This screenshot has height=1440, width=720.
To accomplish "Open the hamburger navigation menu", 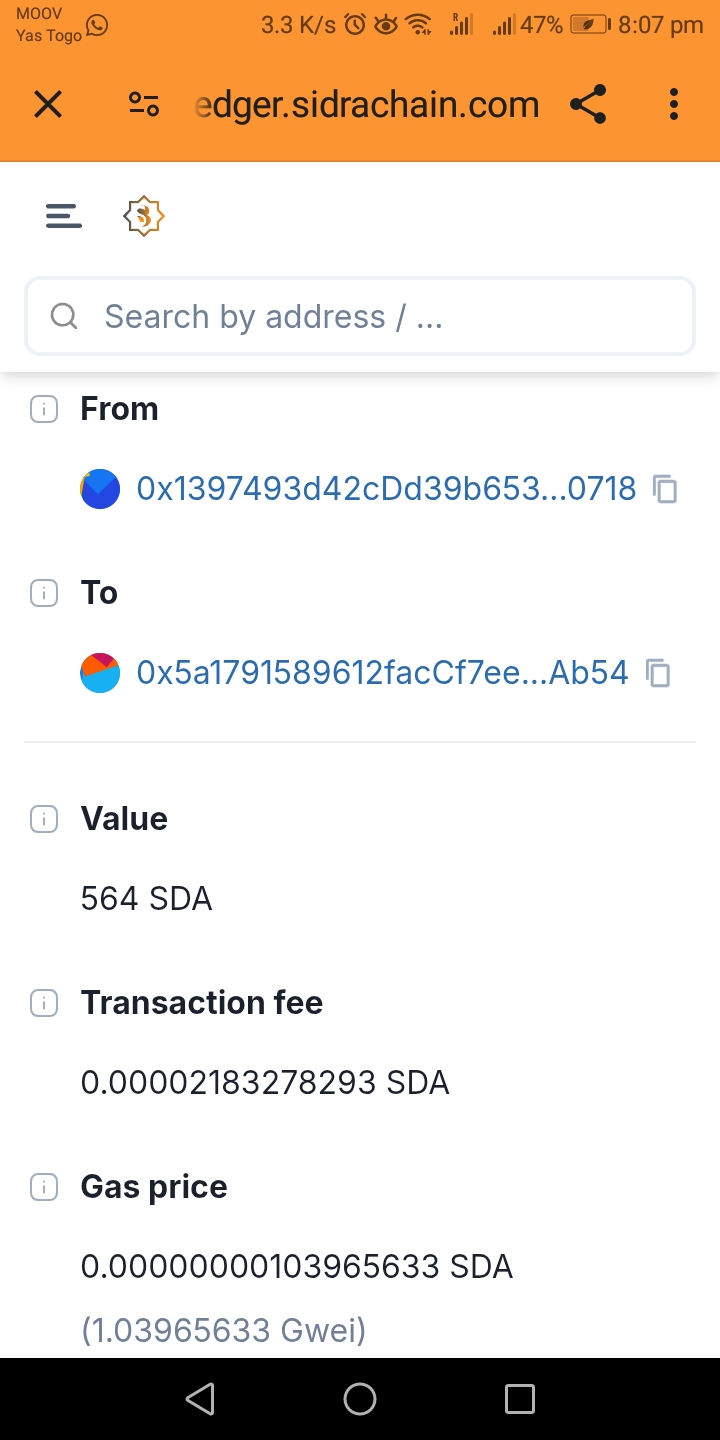I will click(x=63, y=216).
